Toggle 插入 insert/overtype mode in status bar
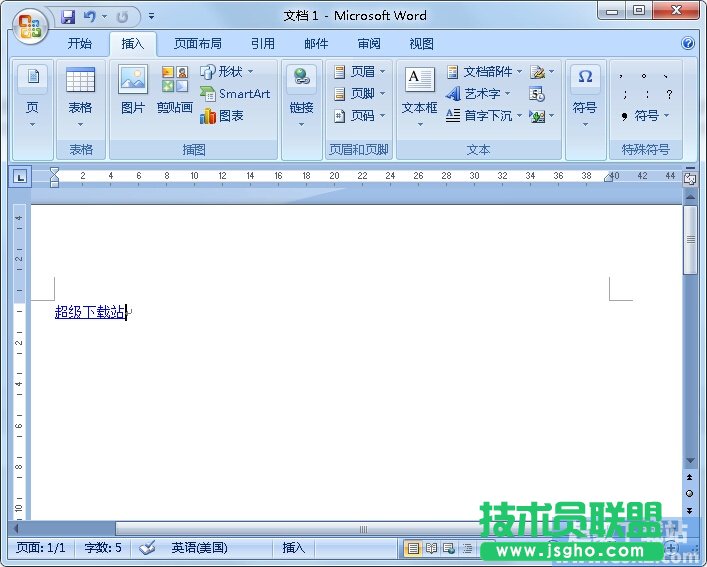Screen dimensions: 707x567 pos(294,548)
